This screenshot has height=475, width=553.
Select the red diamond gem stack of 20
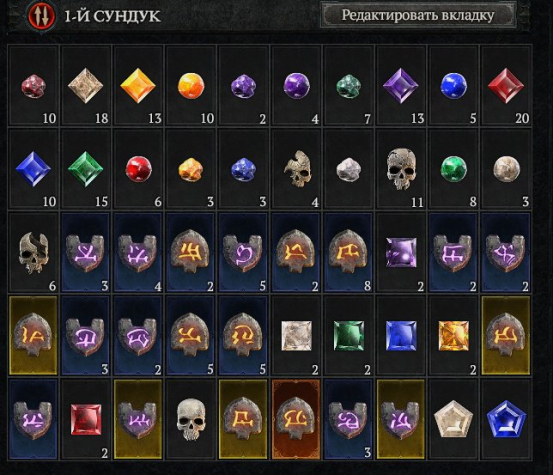click(506, 86)
